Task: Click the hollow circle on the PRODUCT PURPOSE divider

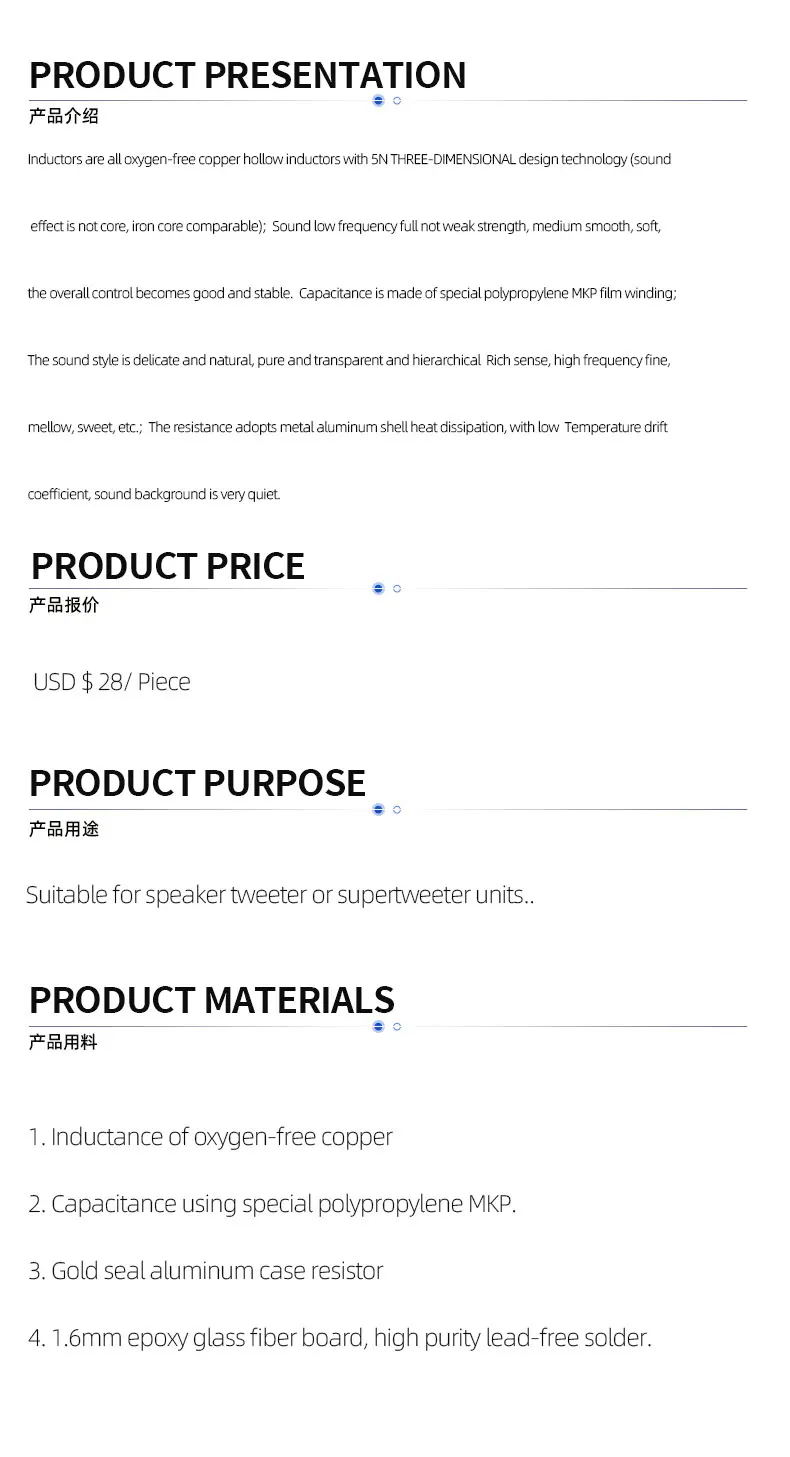Action: click(397, 809)
